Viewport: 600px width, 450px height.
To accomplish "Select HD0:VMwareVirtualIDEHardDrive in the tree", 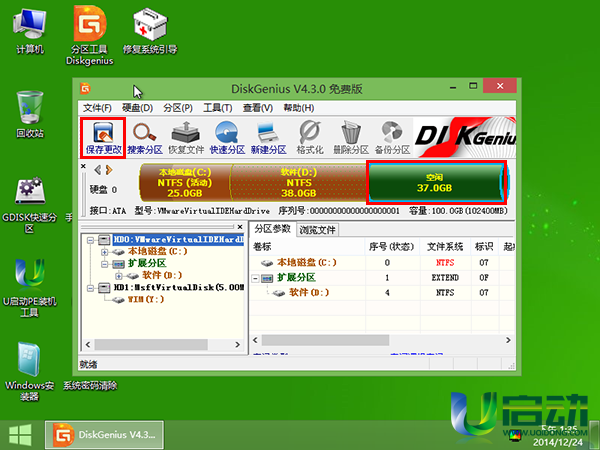I will 178,240.
